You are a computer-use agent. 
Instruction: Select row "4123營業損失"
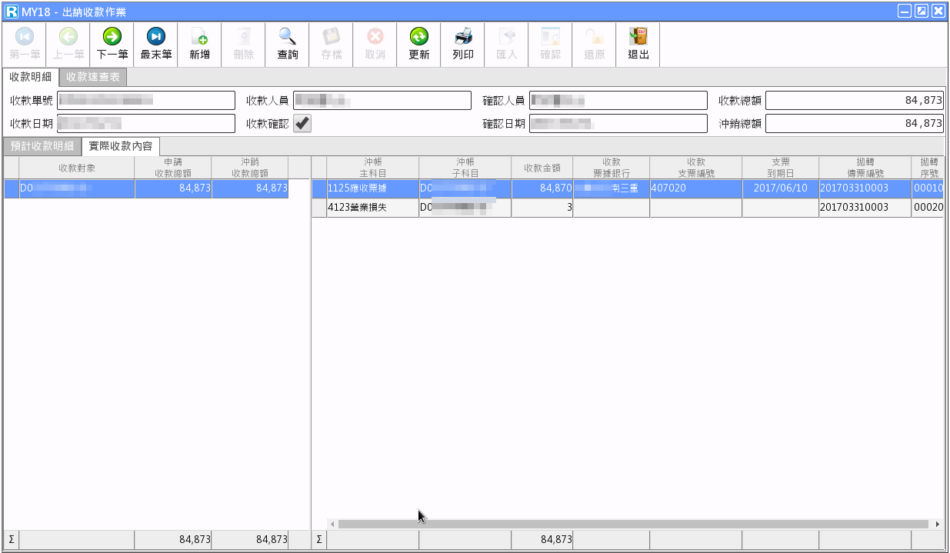click(x=628, y=207)
